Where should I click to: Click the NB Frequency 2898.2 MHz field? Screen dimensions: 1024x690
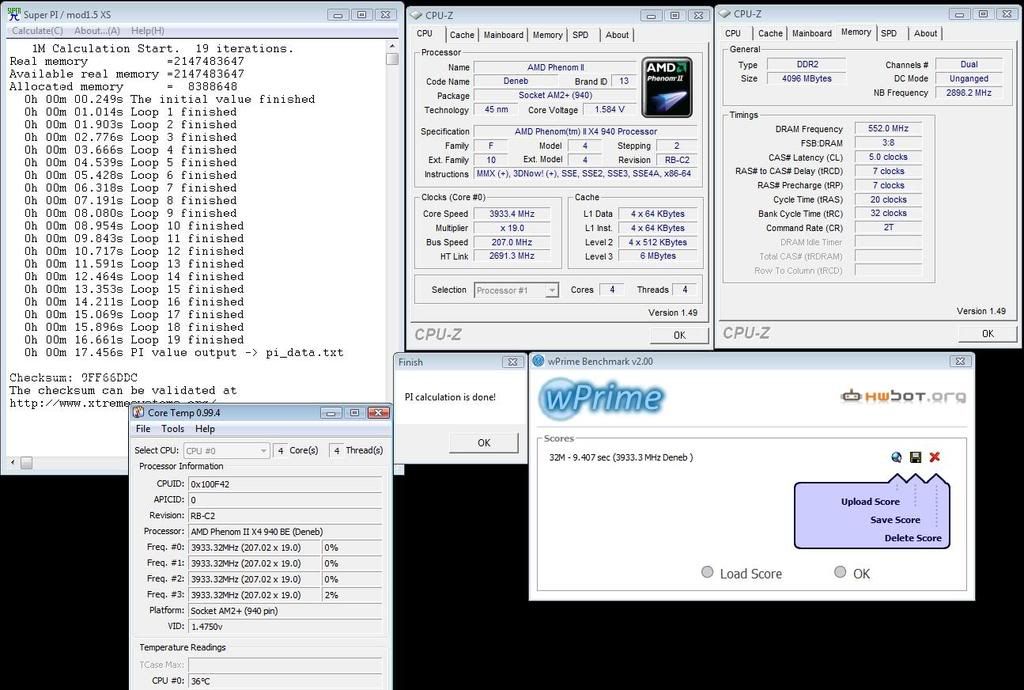968,93
